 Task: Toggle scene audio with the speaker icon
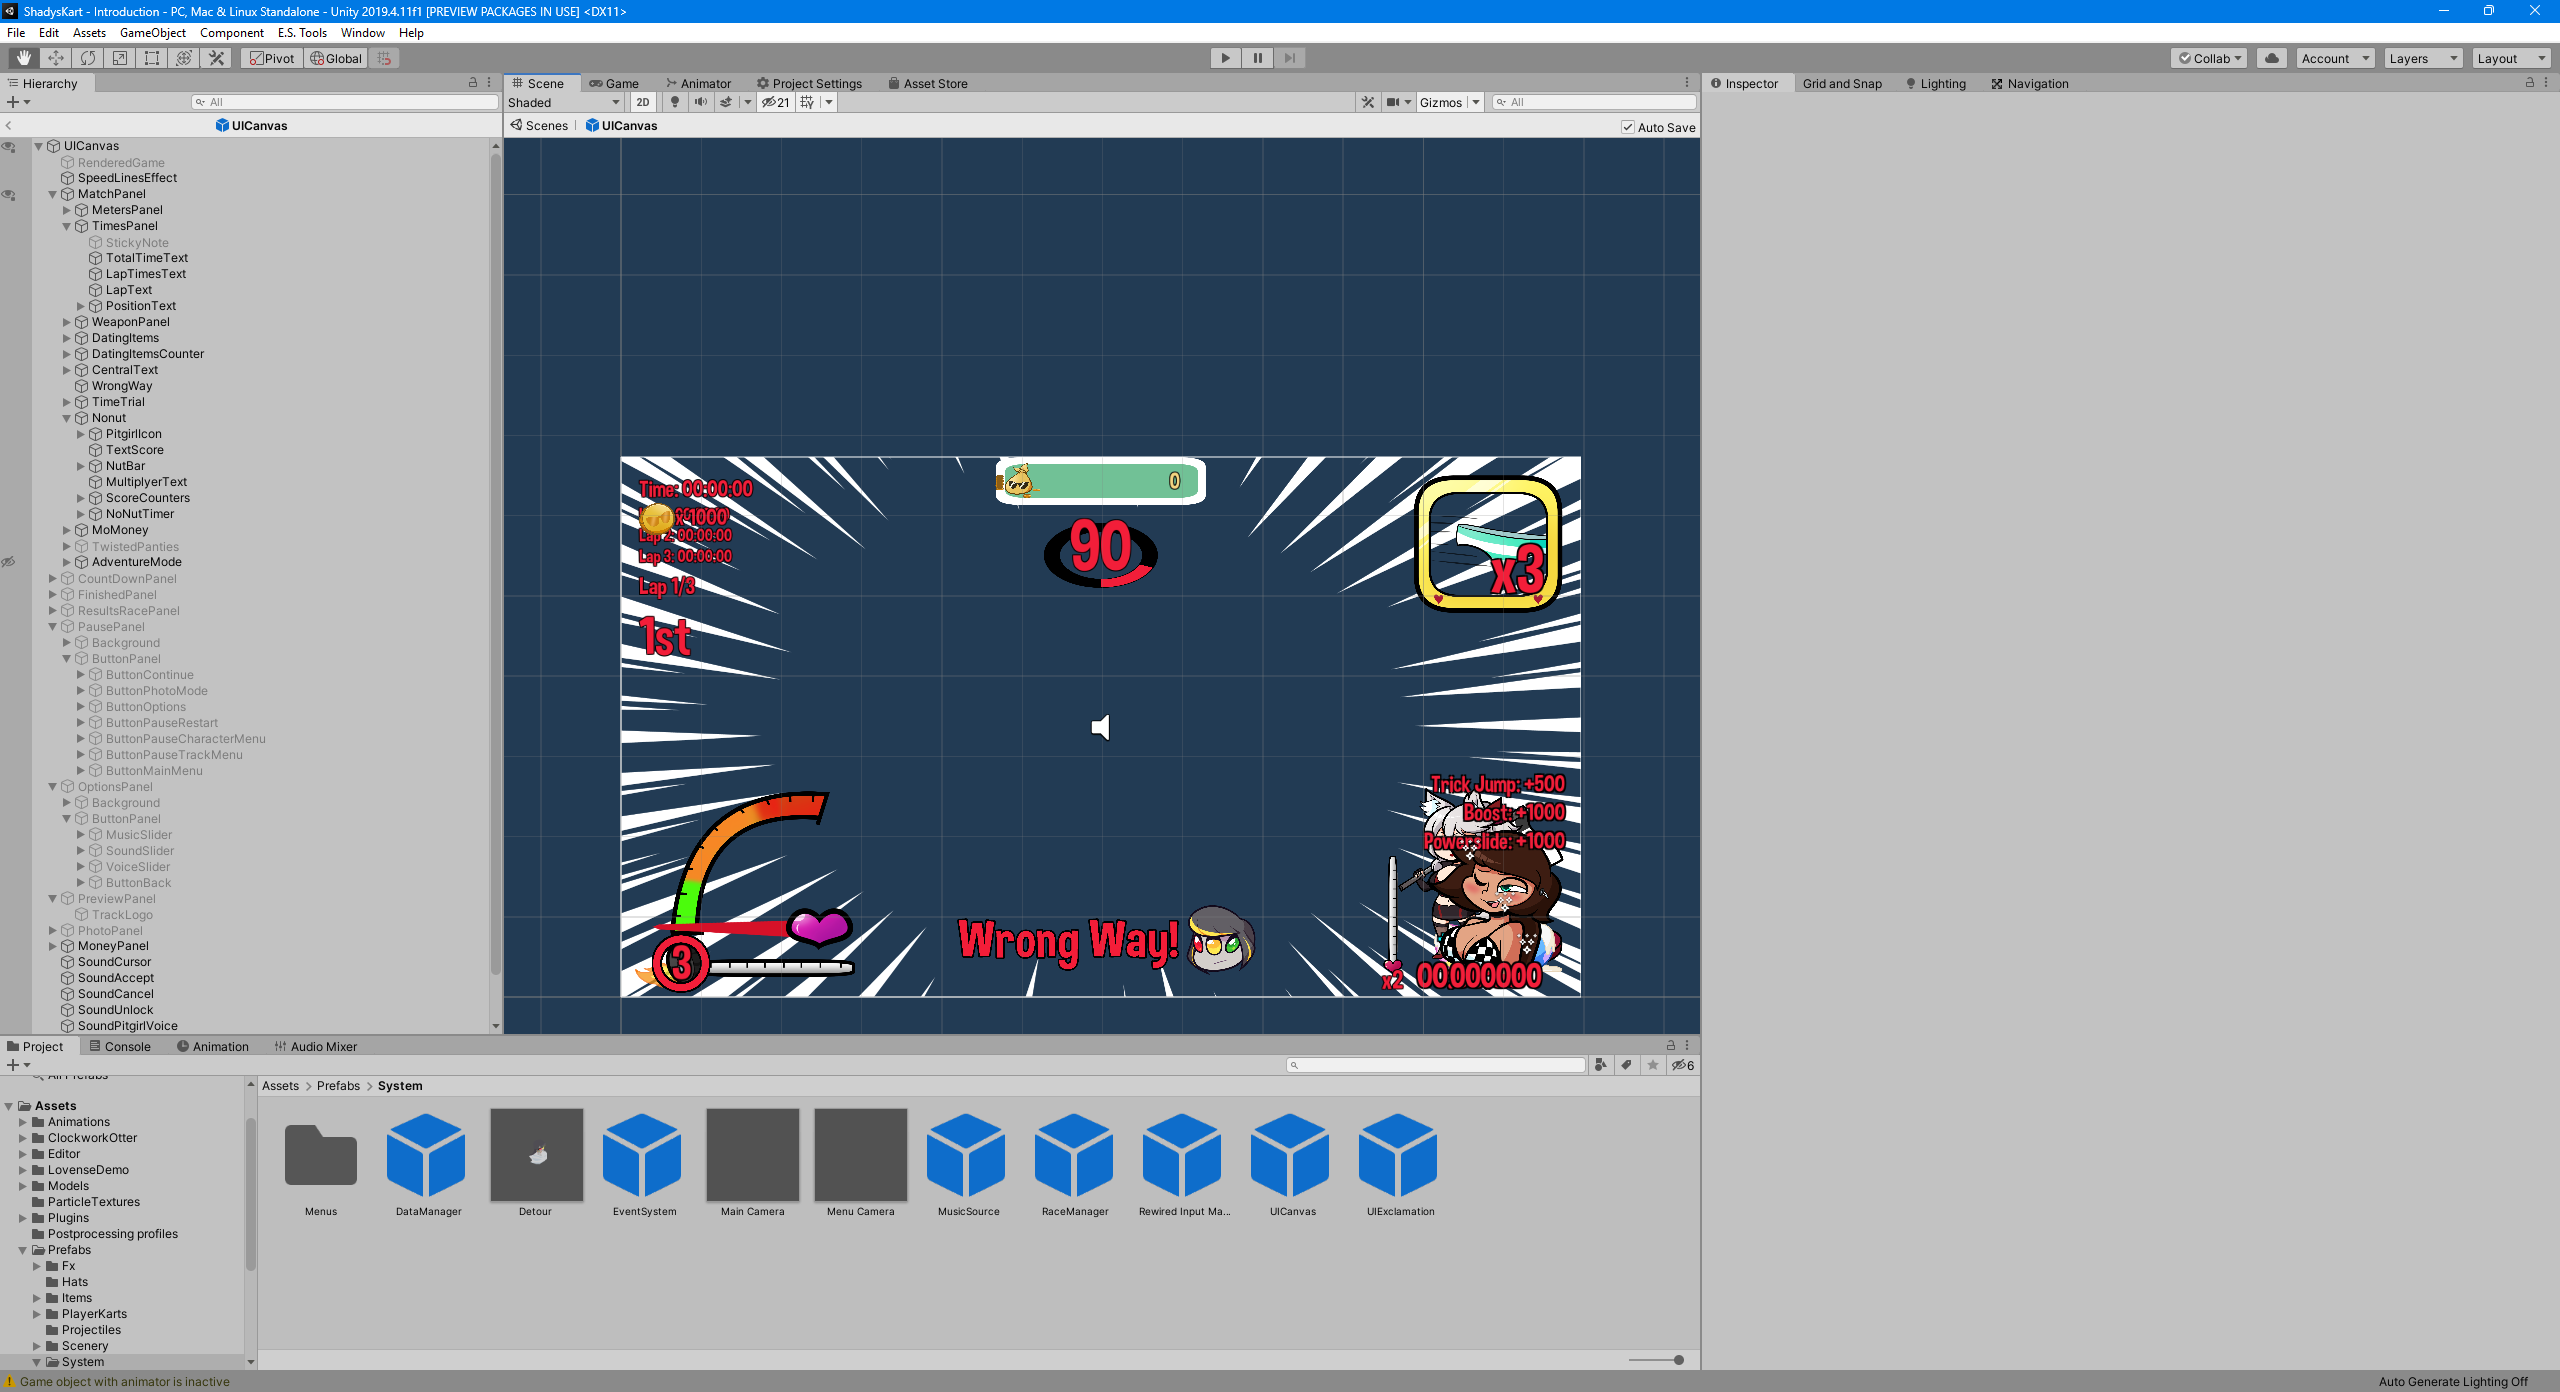pos(701,102)
